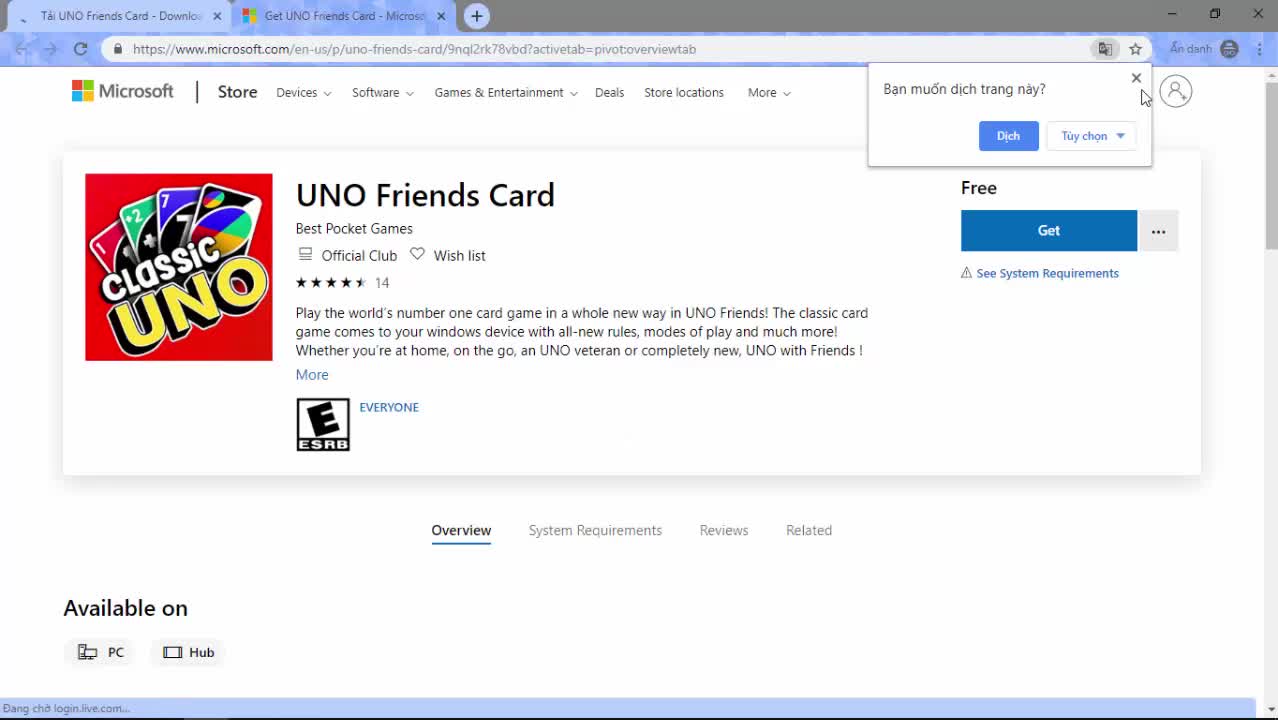Close the Tải UNO Friends Card tab
Image resolution: width=1278 pixels, height=720 pixels.
(x=217, y=16)
